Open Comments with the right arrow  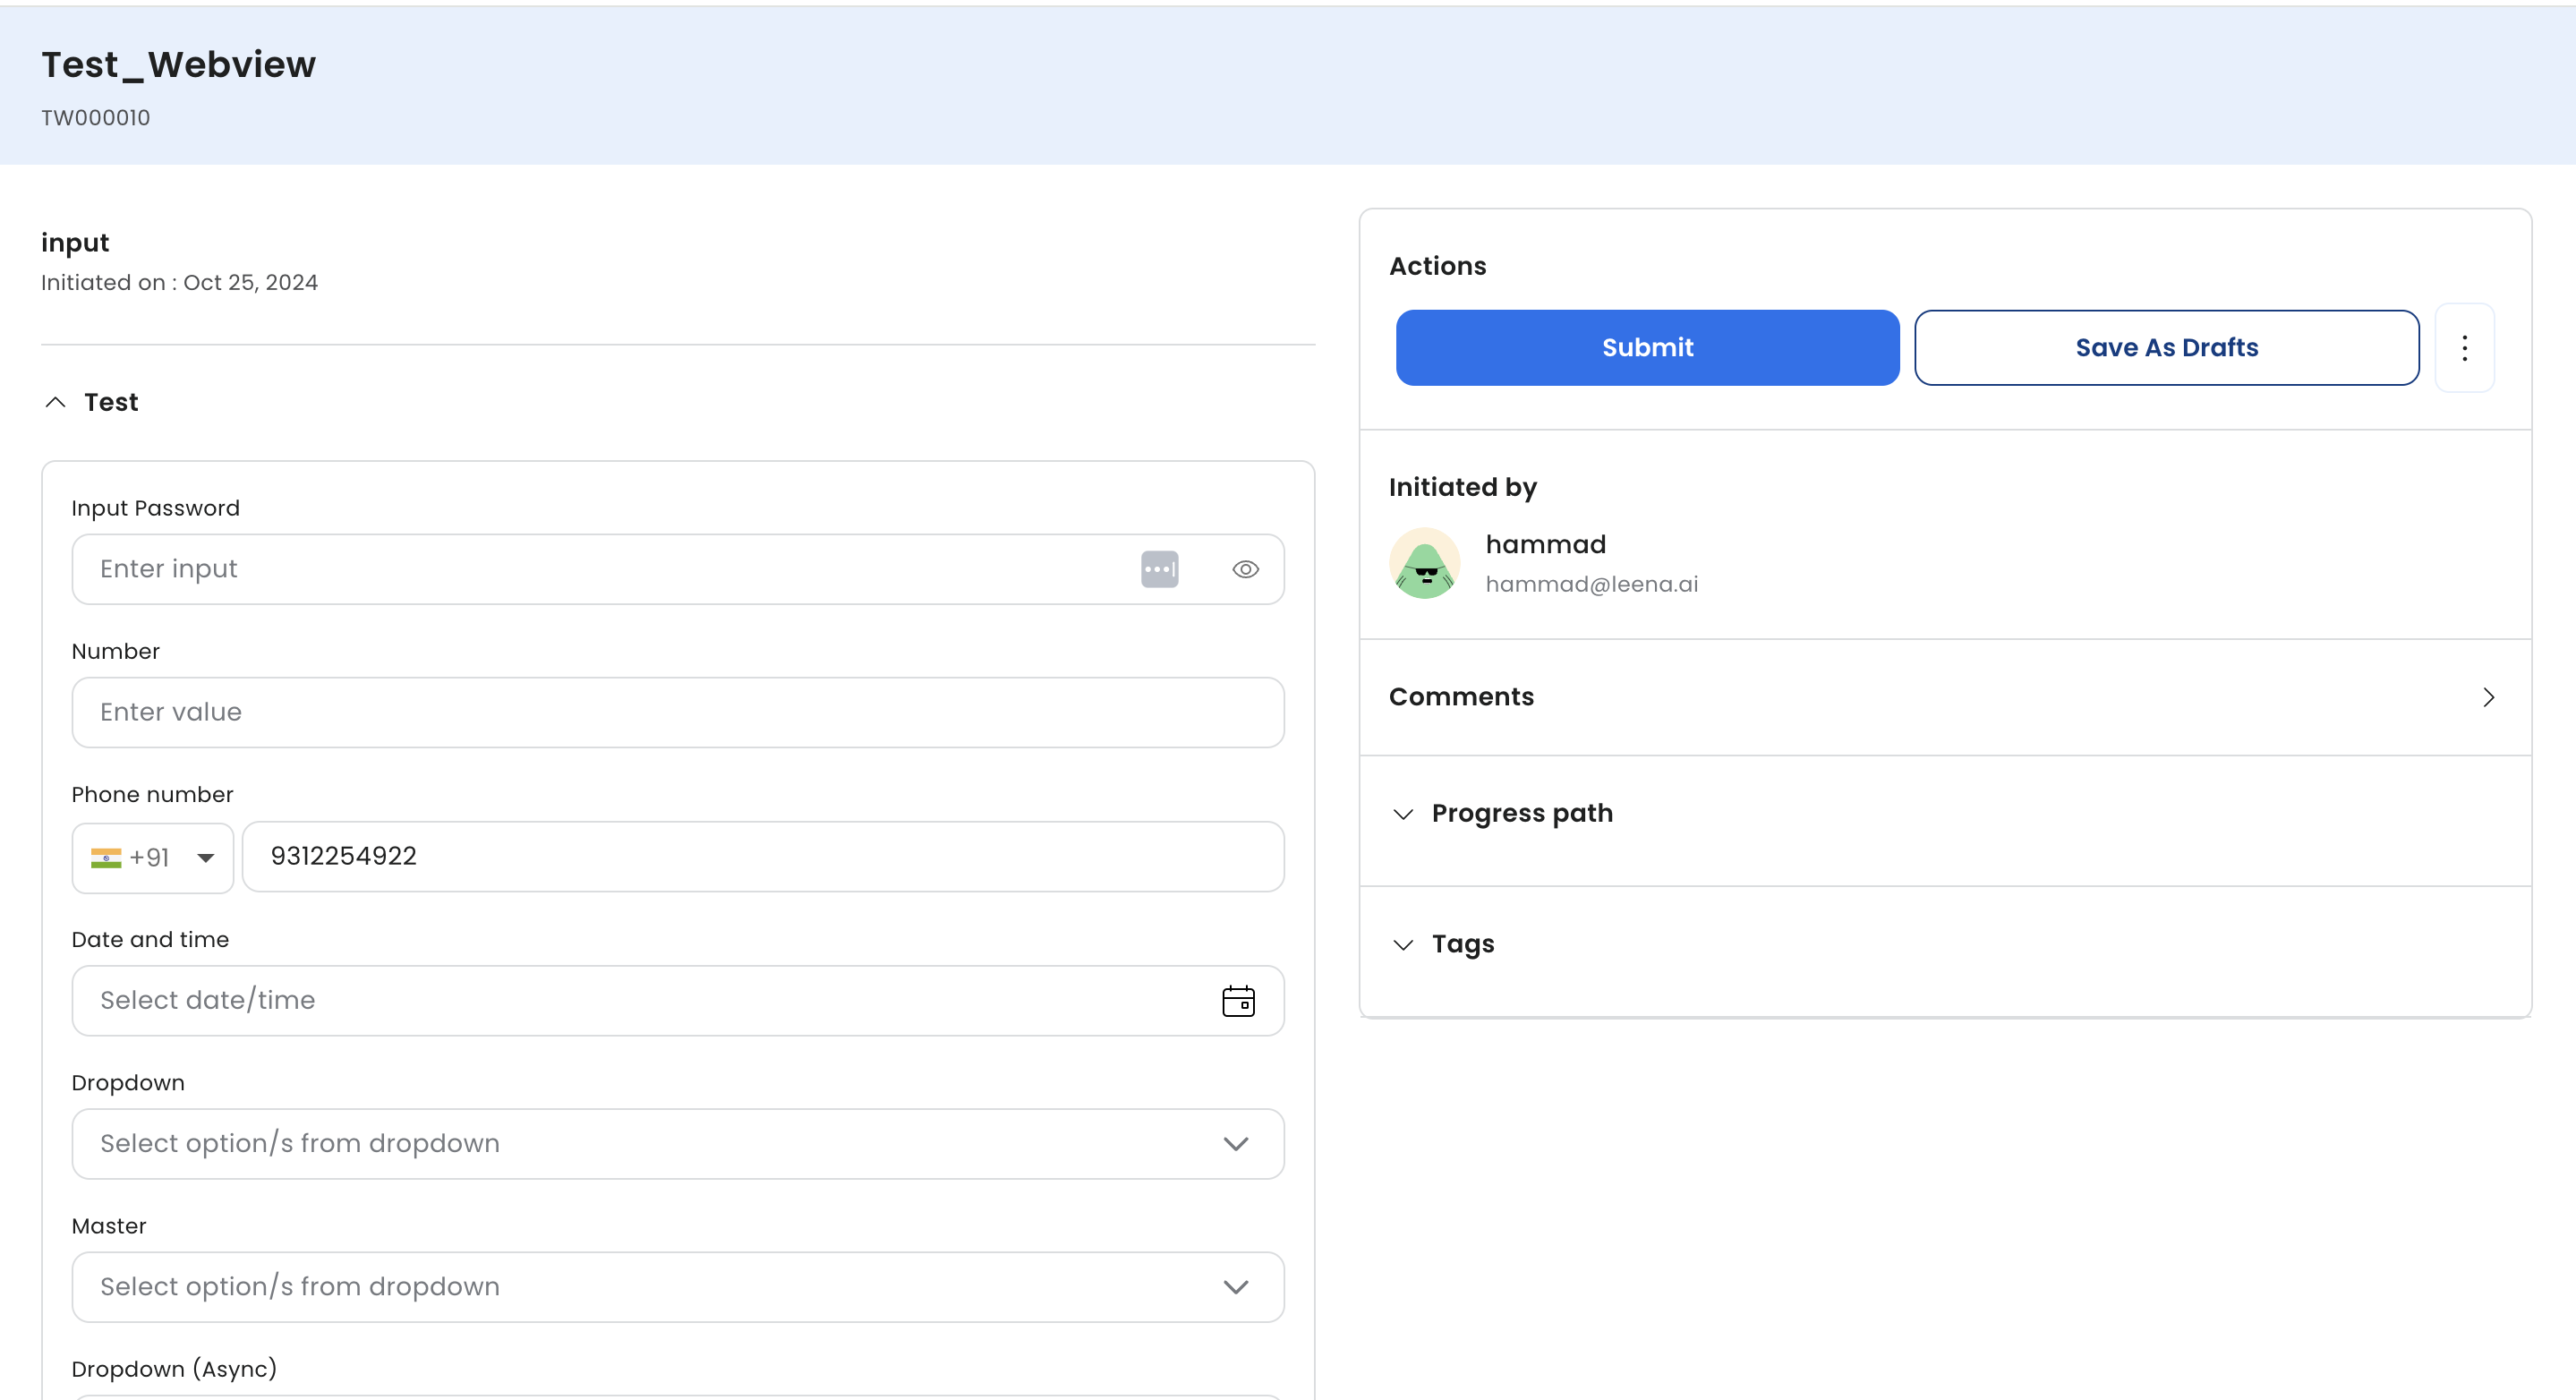point(2488,697)
